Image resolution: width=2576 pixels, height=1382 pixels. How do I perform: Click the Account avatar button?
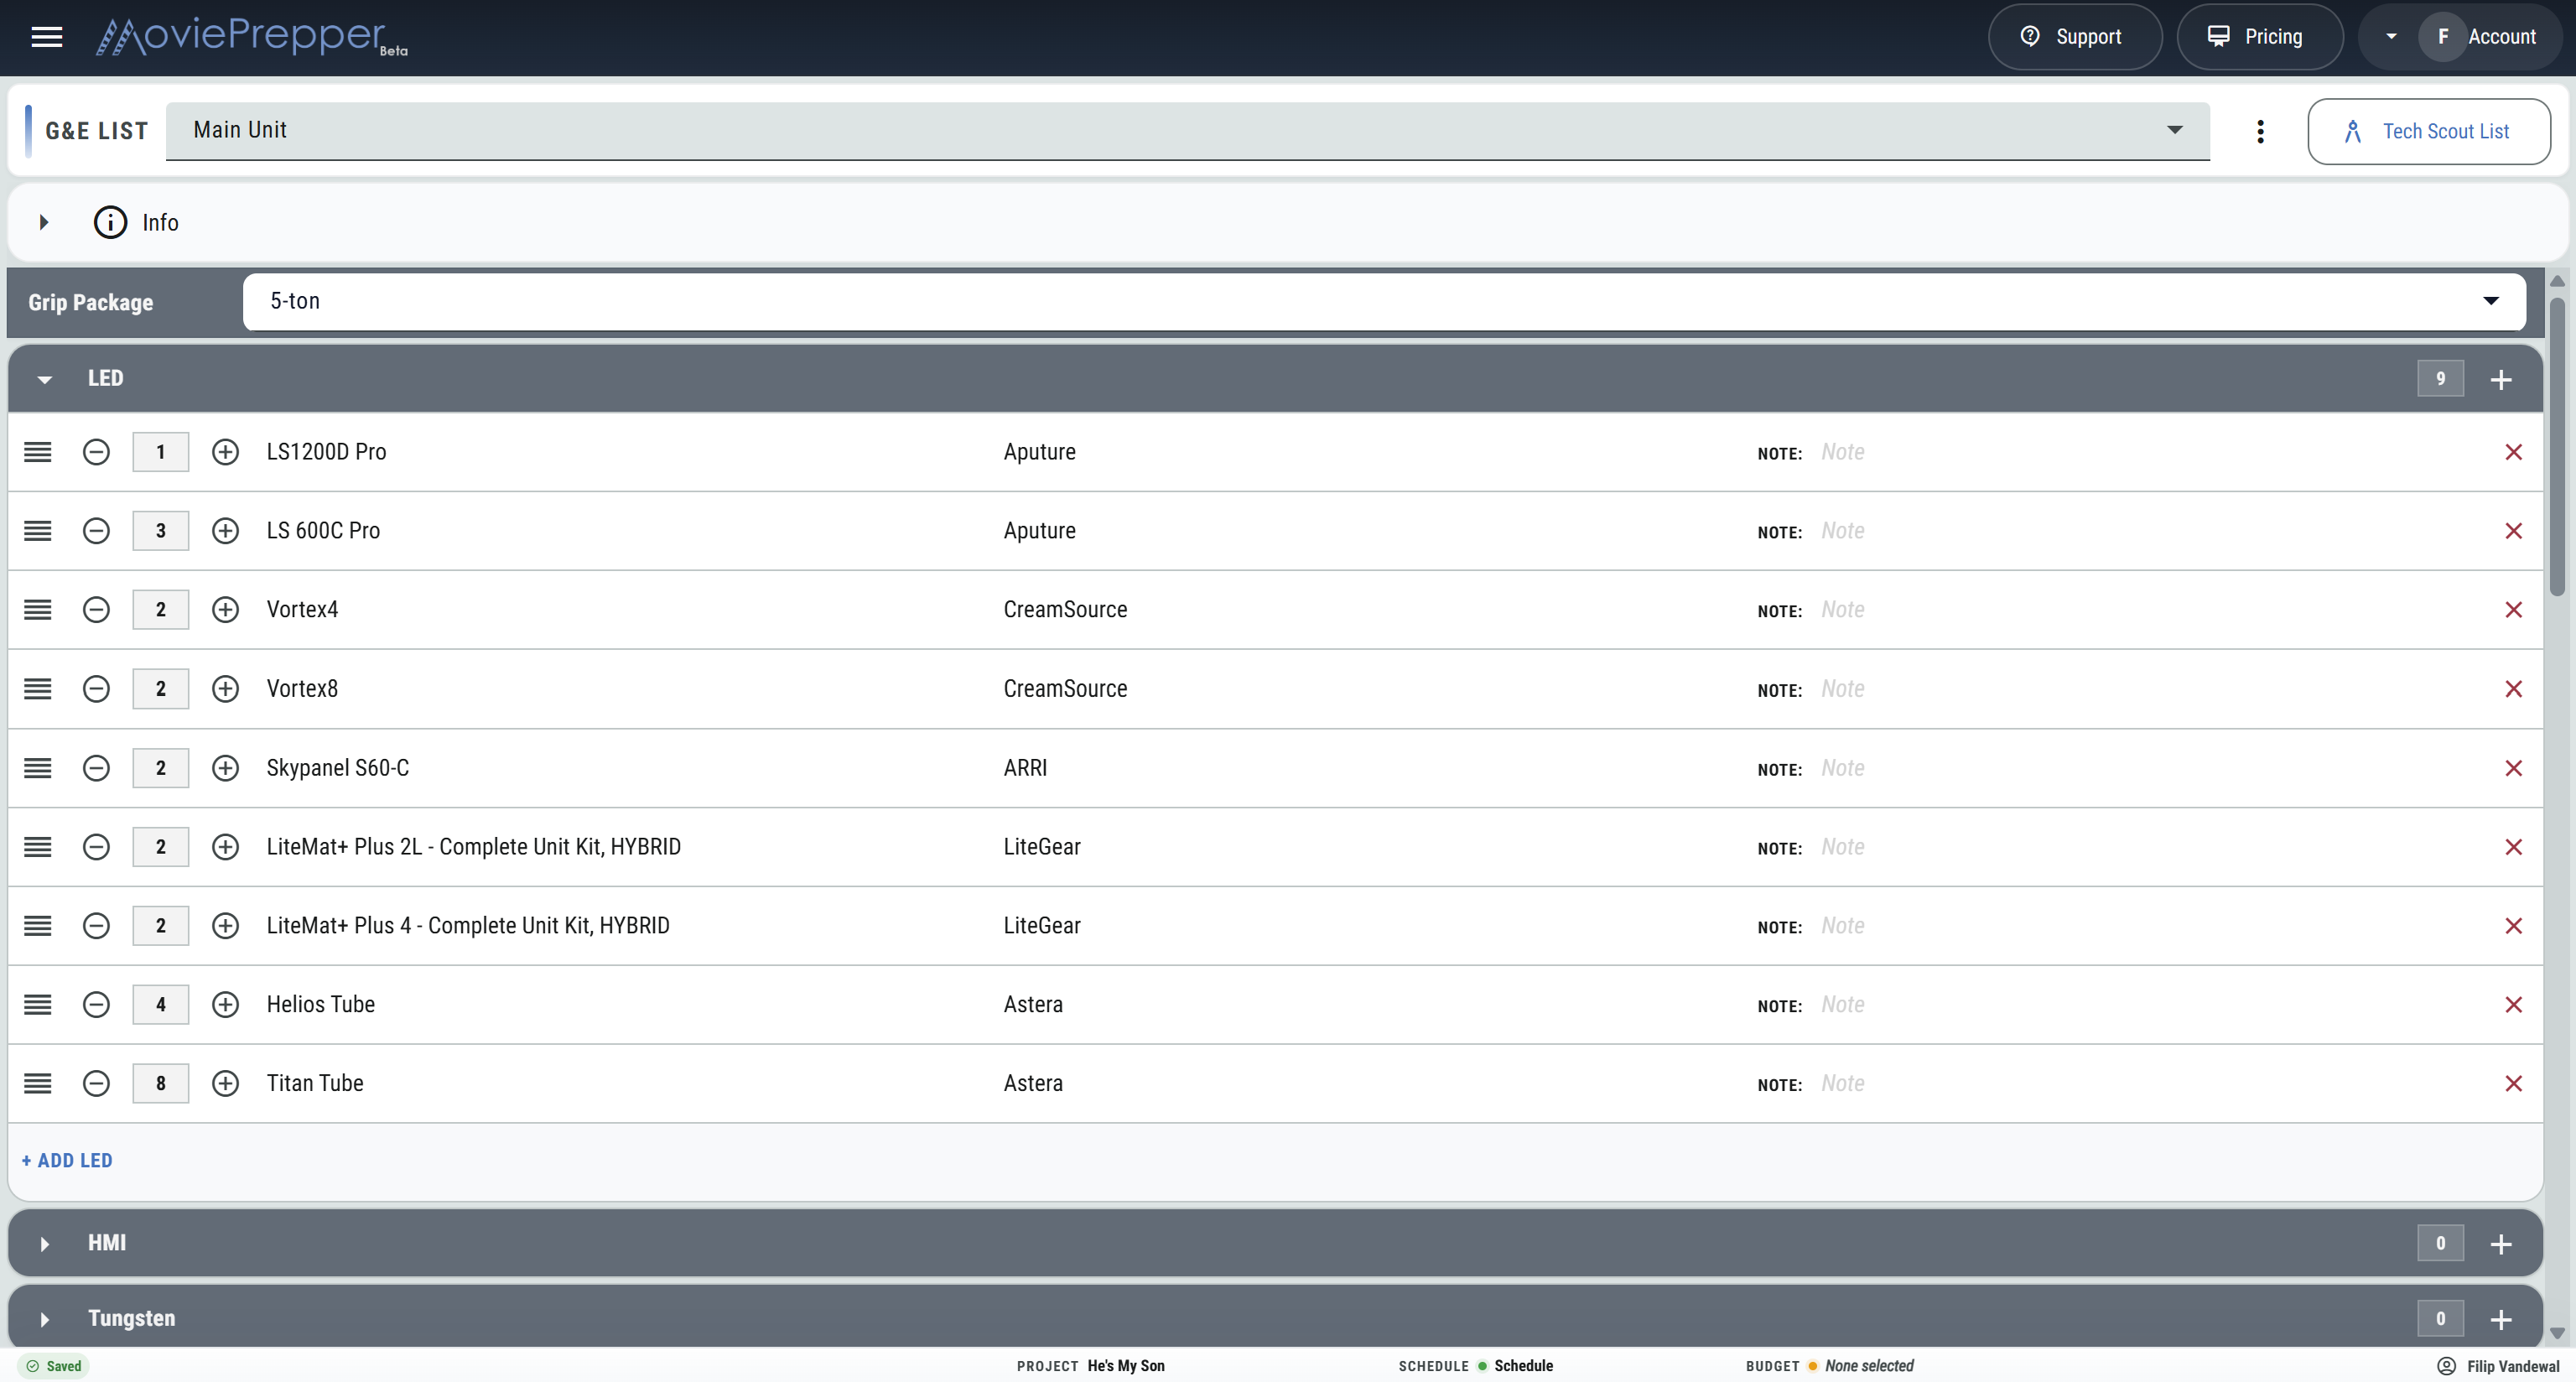pyautogui.click(x=2442, y=37)
